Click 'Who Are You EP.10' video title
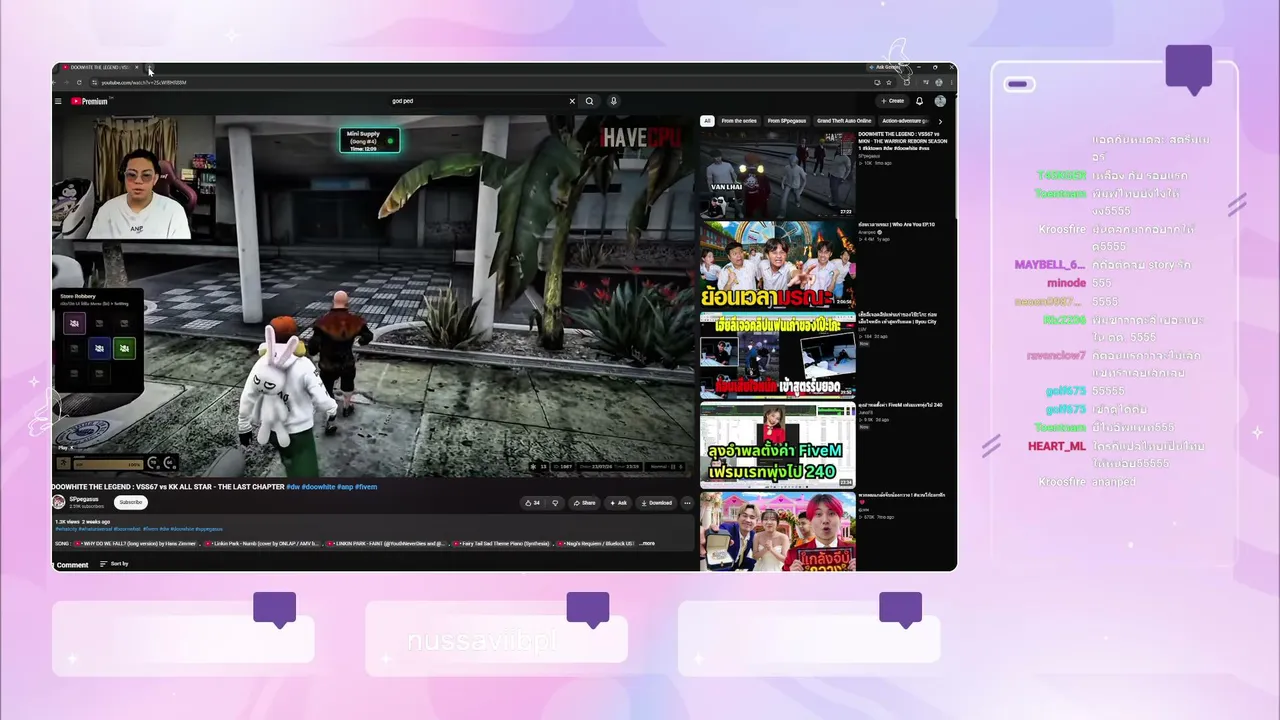 click(x=897, y=225)
